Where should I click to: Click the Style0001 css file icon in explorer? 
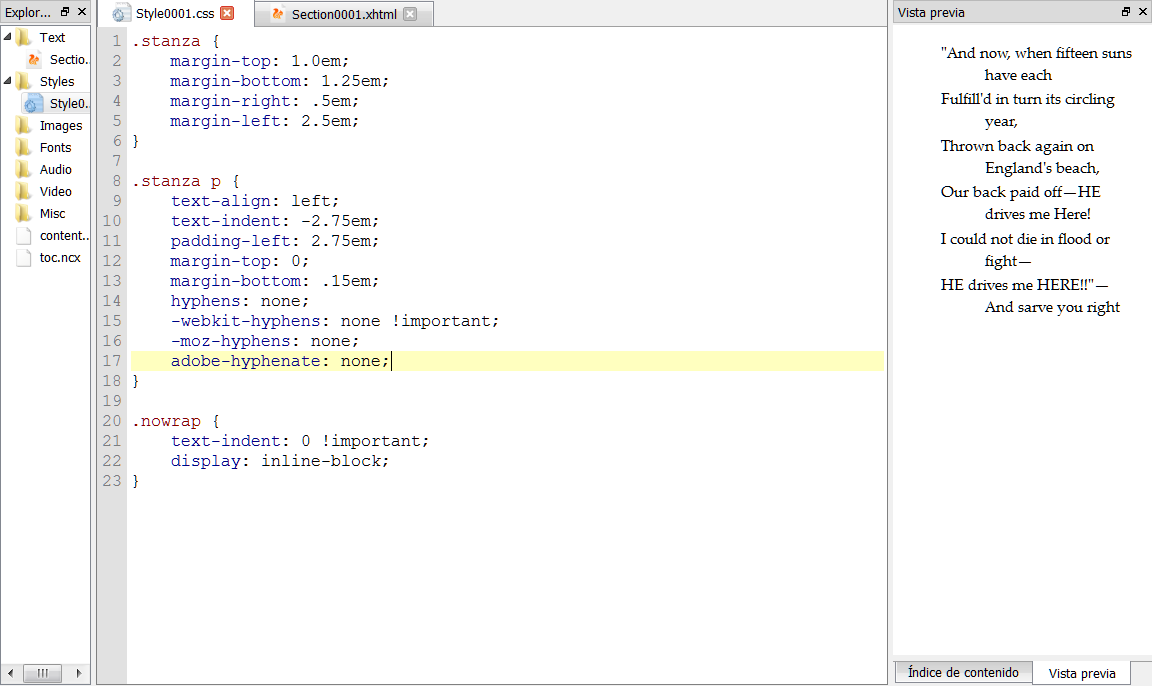pyautogui.click(x=34, y=104)
